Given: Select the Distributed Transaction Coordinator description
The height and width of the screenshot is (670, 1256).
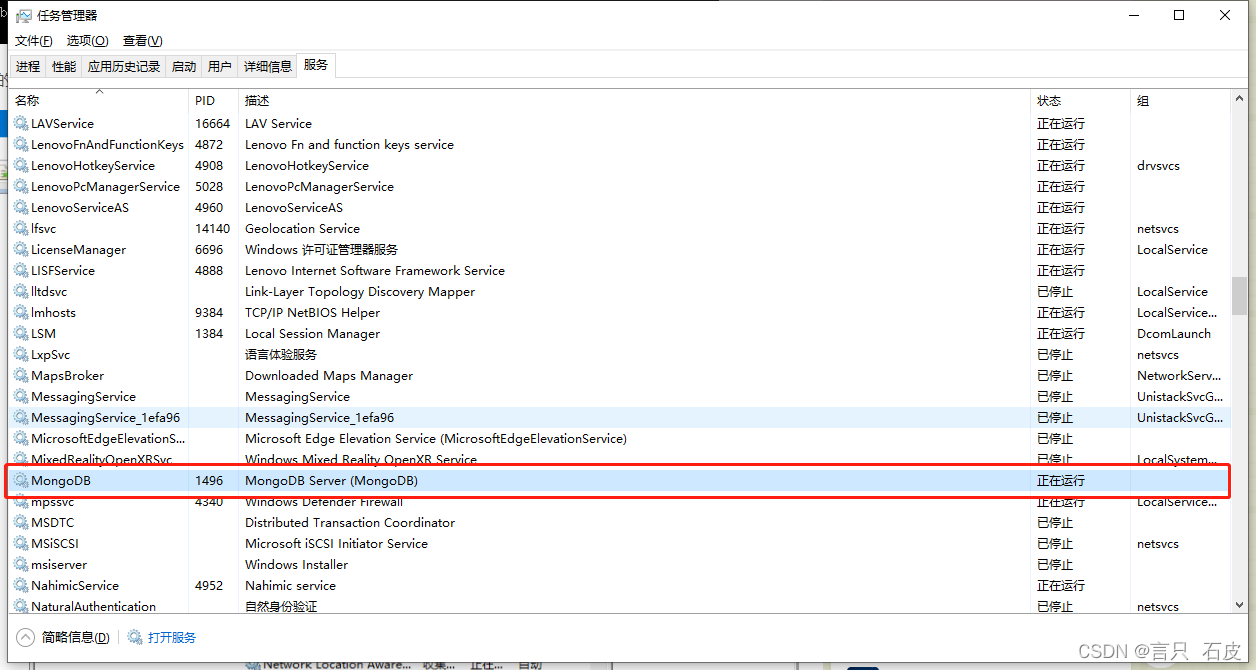Looking at the screenshot, I should [350, 522].
